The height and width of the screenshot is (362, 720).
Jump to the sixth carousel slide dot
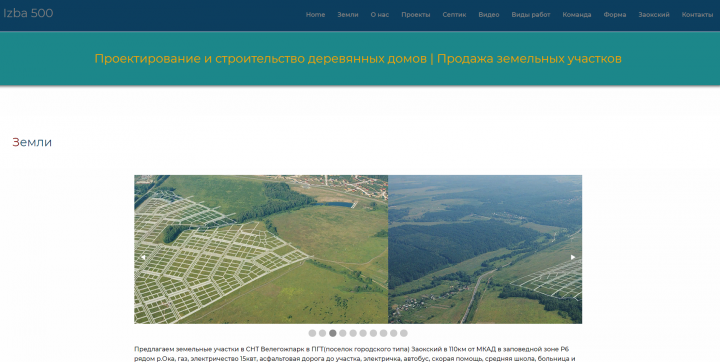click(363, 333)
